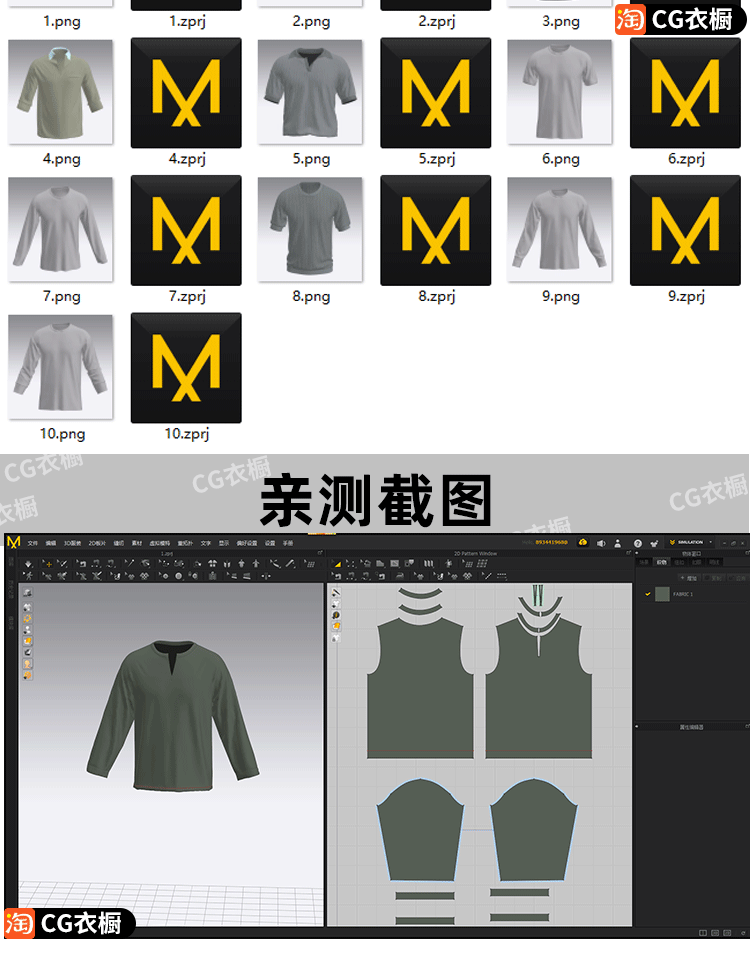The height and width of the screenshot is (960, 750).
Task: Click the 9.zprj file name label
Action: click(x=686, y=296)
